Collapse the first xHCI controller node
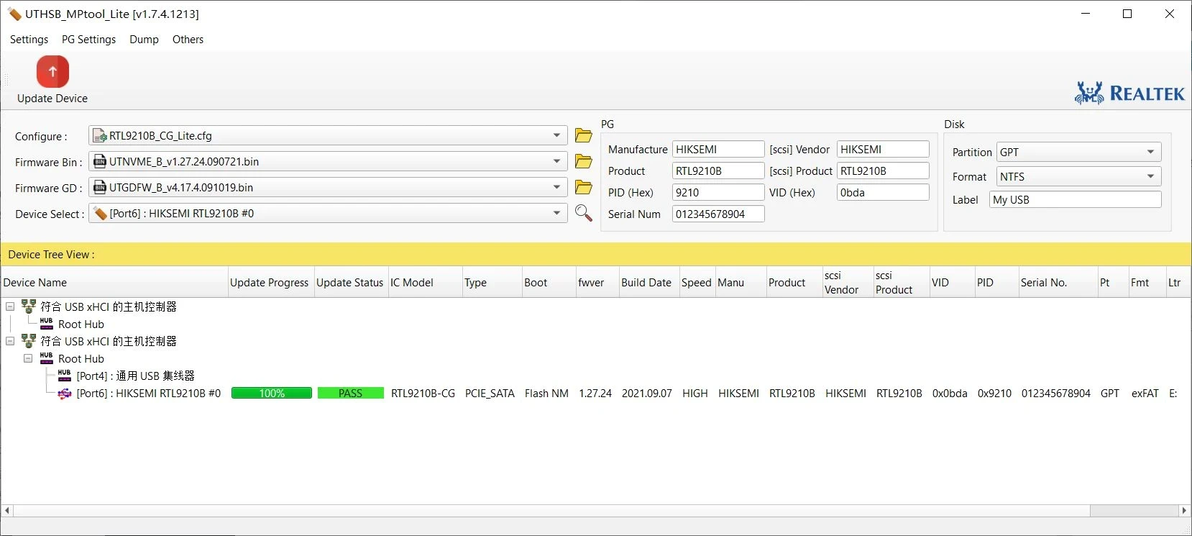 point(10,306)
